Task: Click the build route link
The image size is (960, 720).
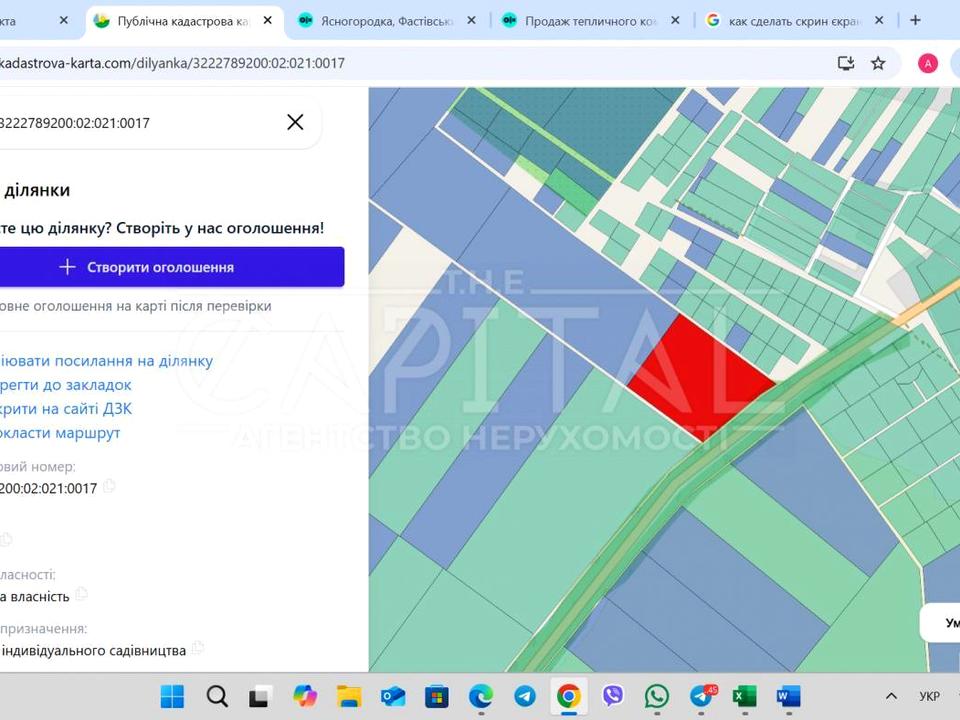Action: coord(60,432)
